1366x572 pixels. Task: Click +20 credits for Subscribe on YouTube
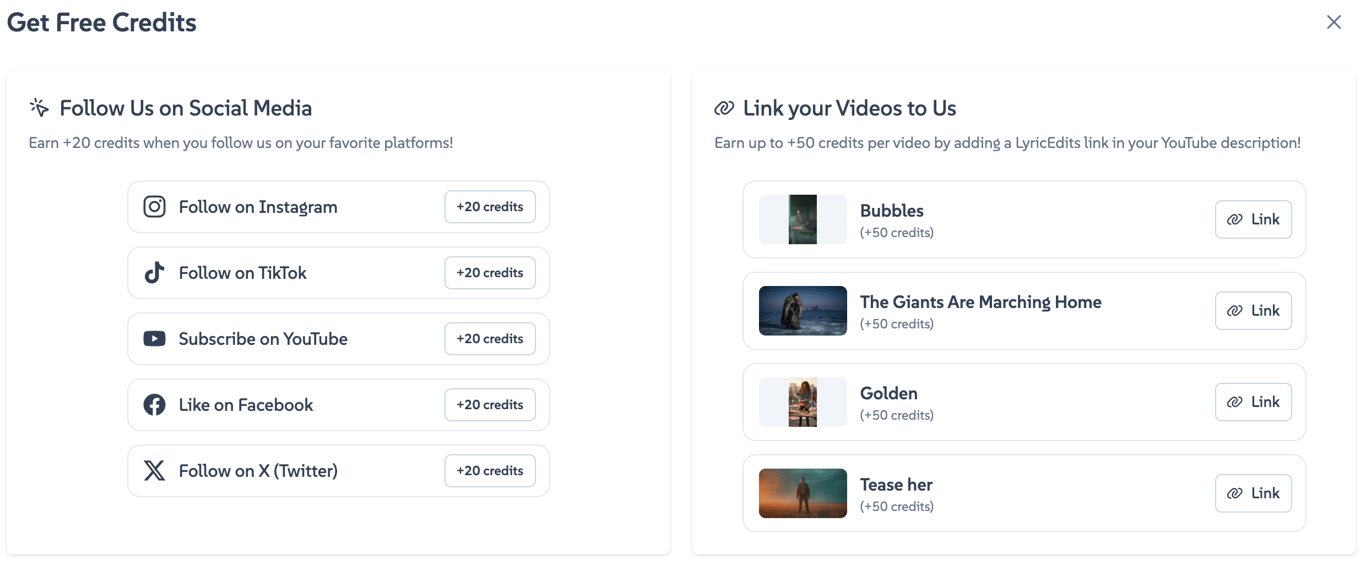[x=490, y=339]
